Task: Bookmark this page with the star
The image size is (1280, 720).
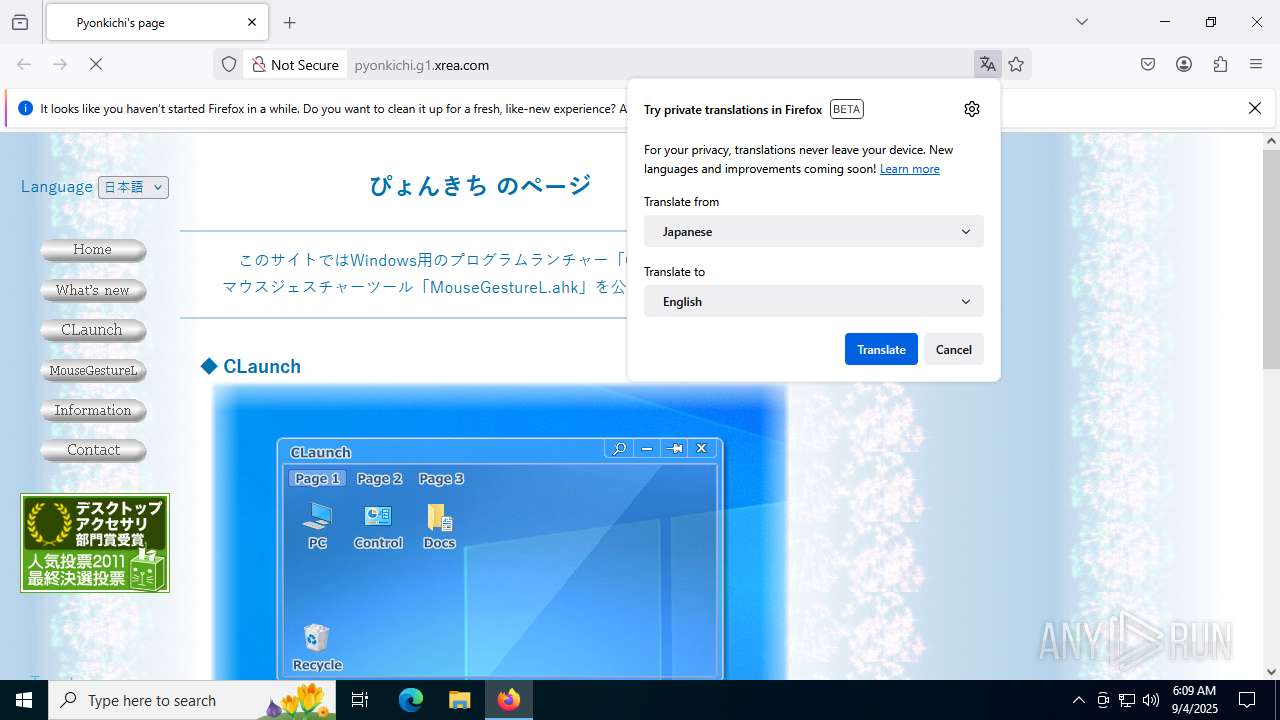Action: pyautogui.click(x=1016, y=64)
